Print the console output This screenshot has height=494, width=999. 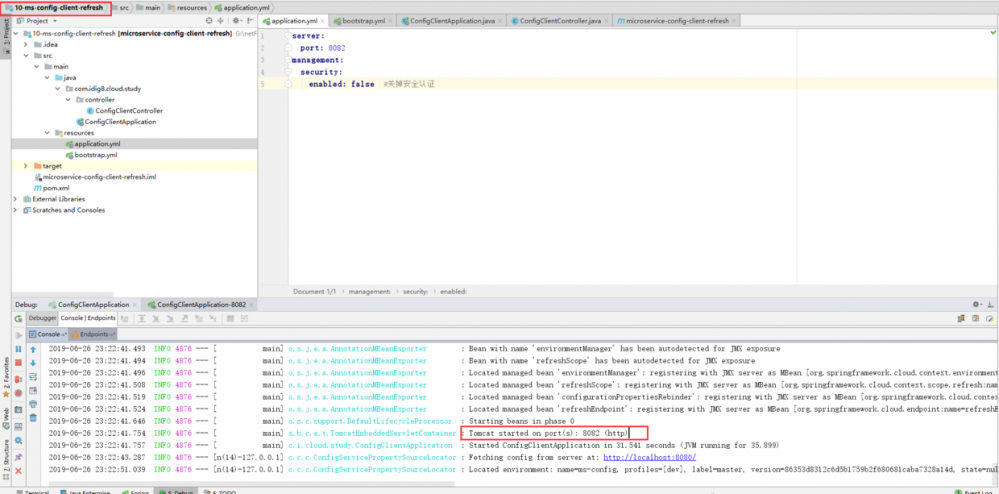click(33, 404)
